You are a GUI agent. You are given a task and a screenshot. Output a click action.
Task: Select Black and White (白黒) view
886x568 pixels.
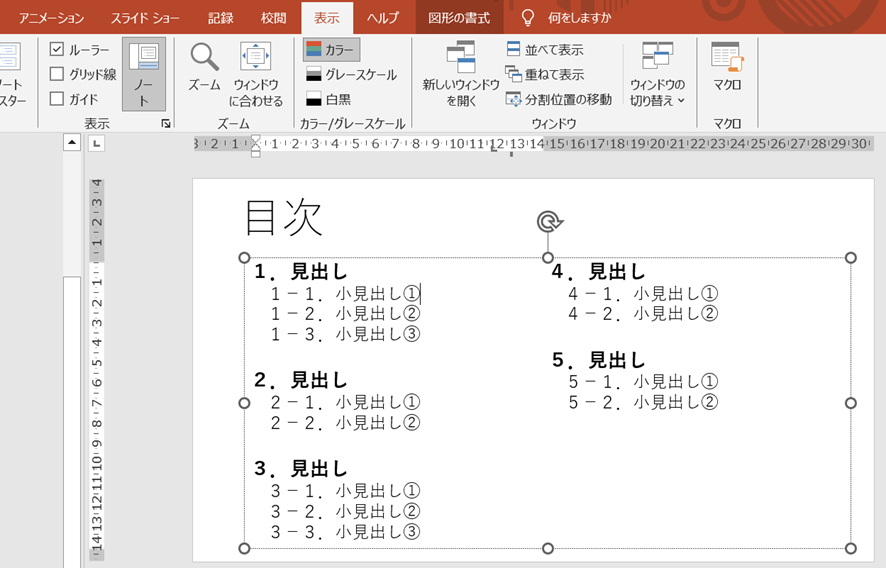(x=328, y=99)
